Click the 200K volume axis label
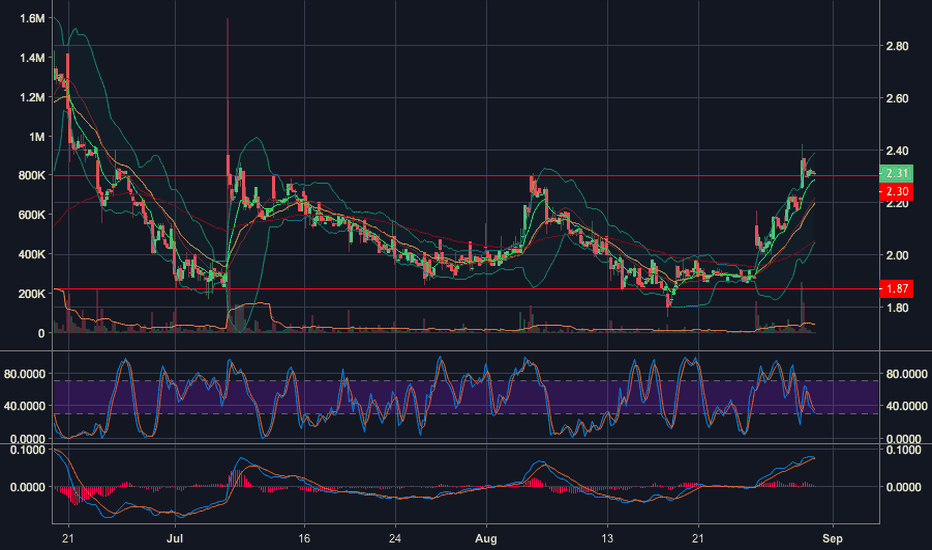The image size is (932, 550). click(x=32, y=294)
